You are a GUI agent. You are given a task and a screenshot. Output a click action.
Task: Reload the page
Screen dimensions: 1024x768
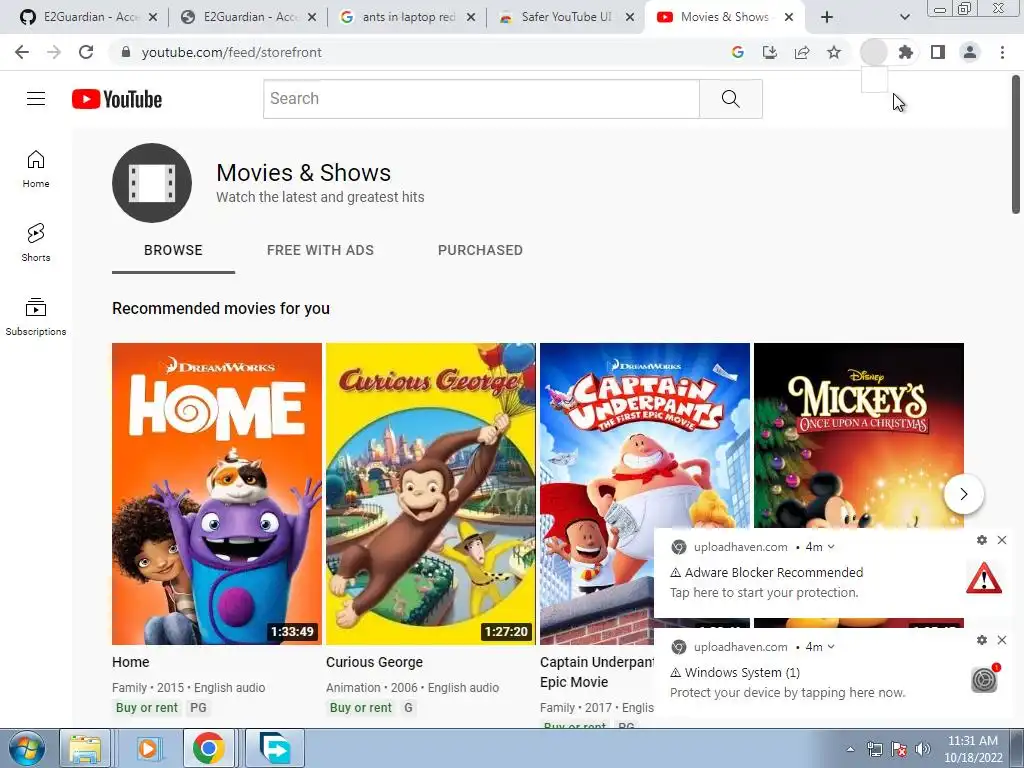[86, 52]
